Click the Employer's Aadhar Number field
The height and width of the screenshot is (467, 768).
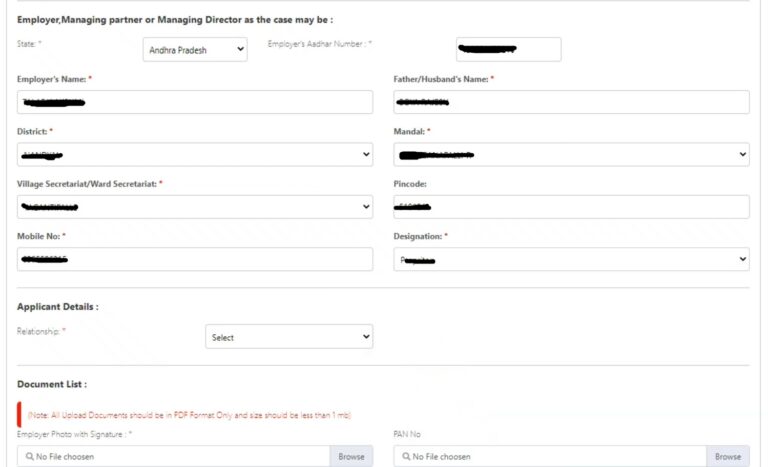(508, 49)
